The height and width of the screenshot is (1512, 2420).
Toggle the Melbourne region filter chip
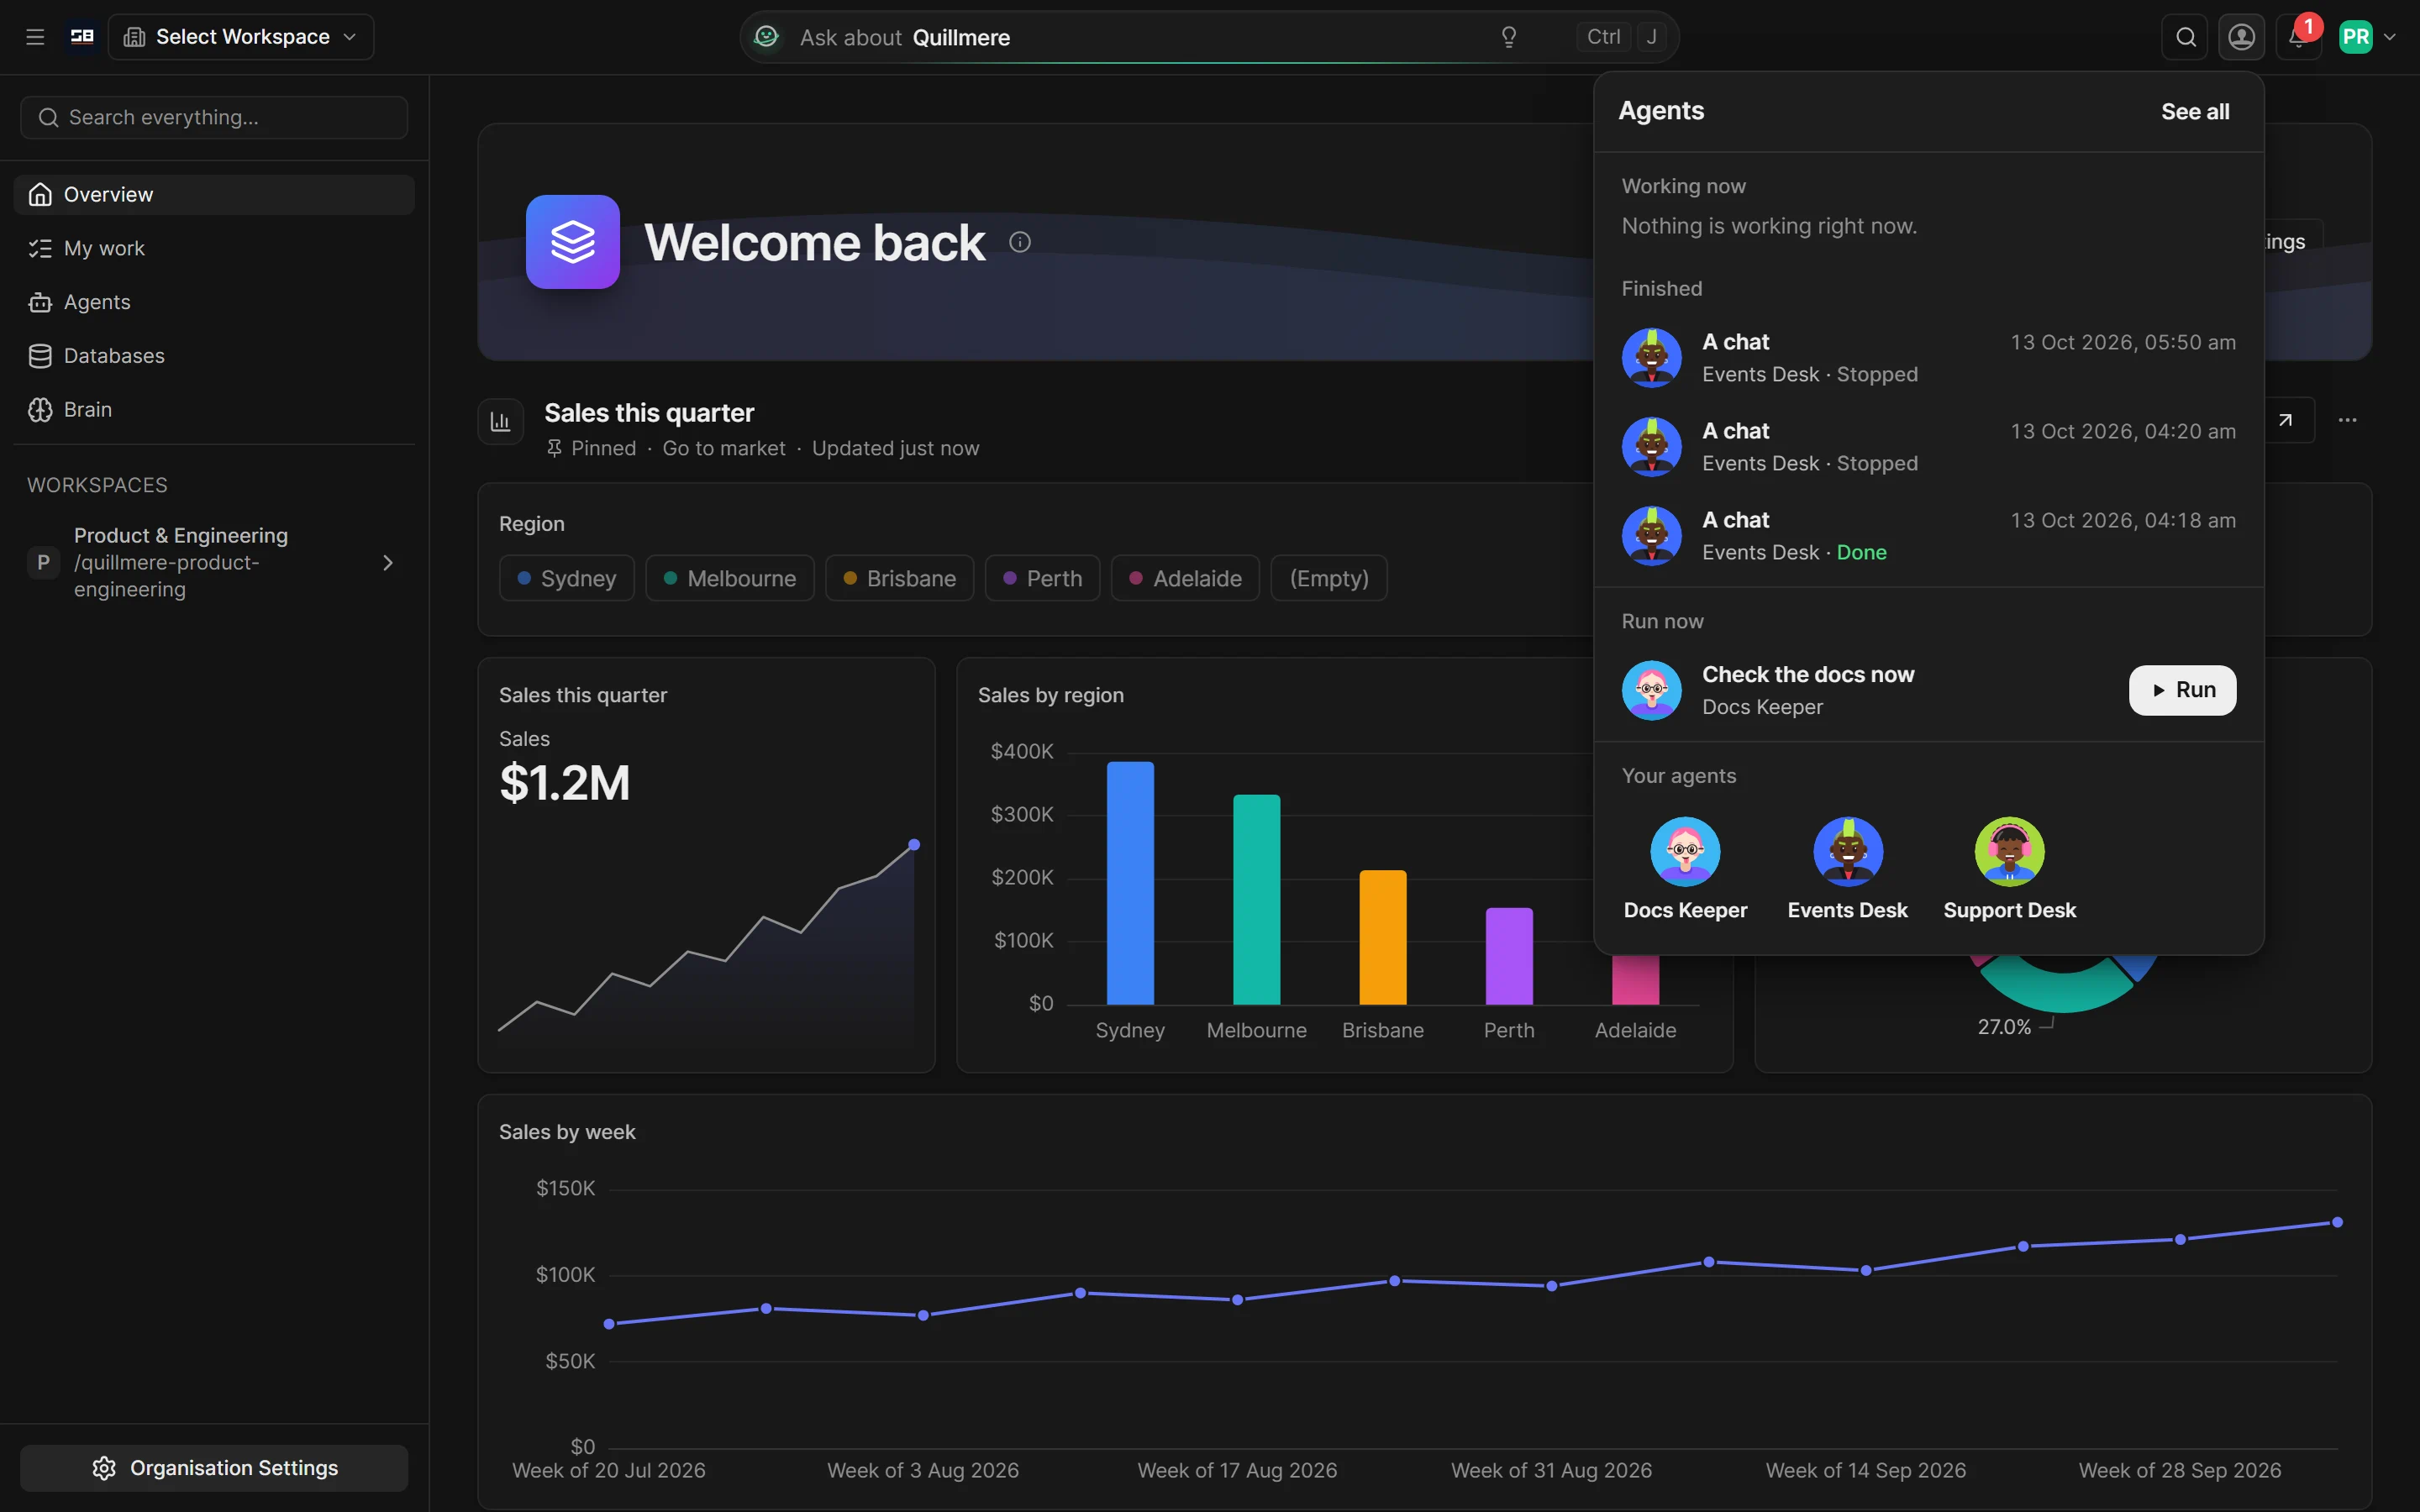[730, 578]
